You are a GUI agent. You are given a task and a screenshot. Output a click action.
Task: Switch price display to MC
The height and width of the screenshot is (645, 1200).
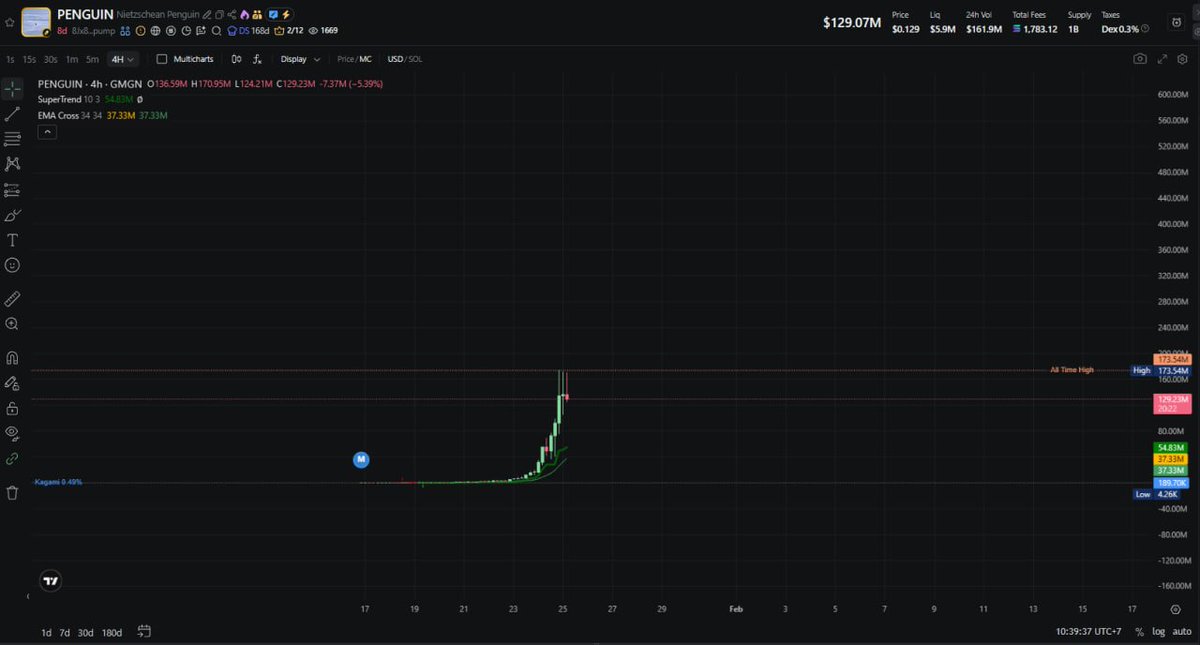366,59
